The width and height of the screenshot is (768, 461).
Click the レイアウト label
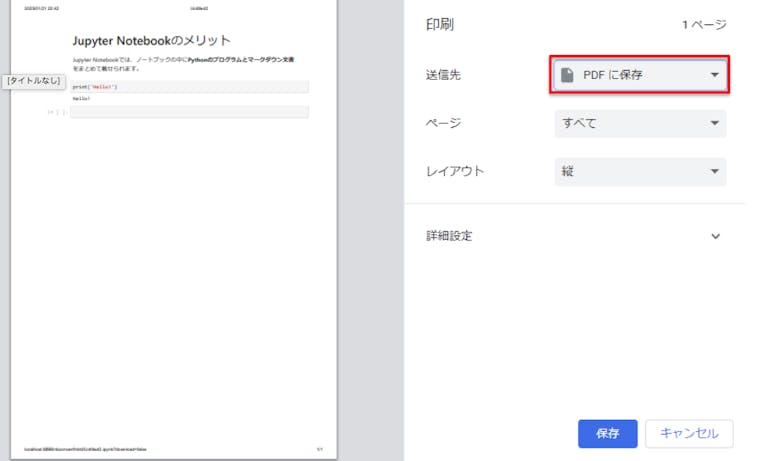(455, 171)
